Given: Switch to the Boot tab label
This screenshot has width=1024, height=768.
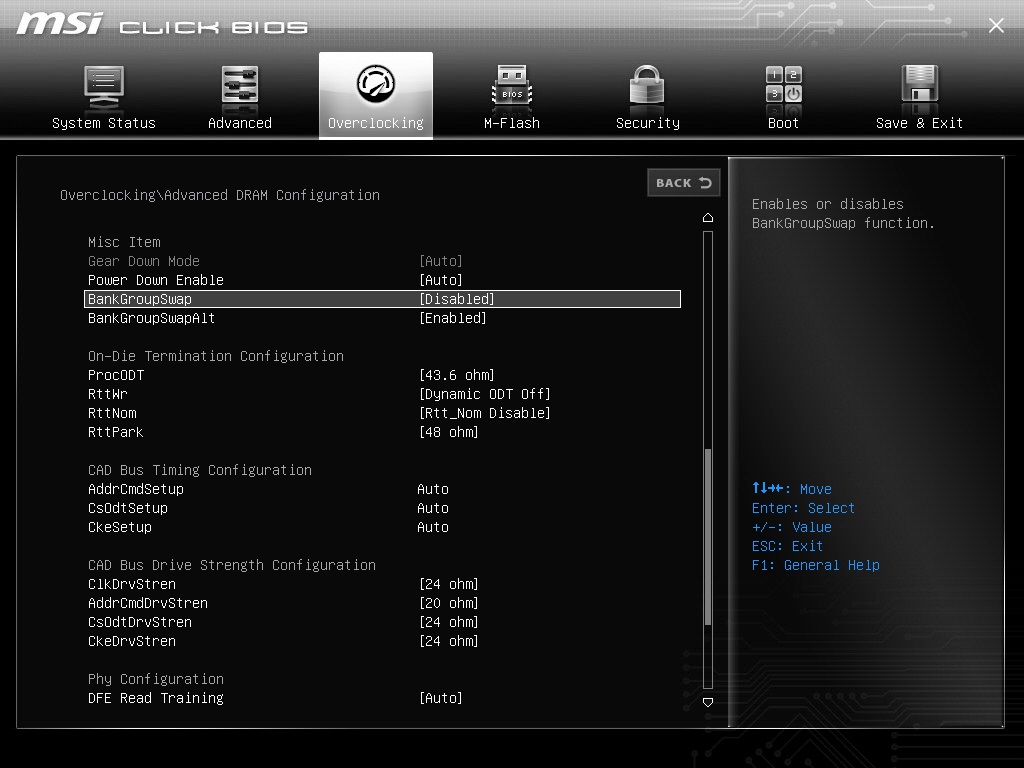Looking at the screenshot, I should (784, 123).
